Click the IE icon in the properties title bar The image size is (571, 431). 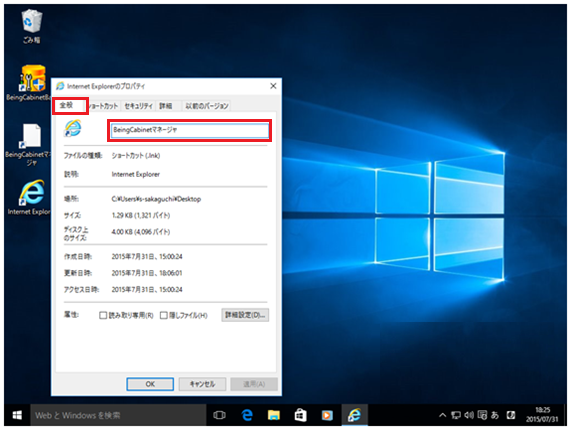[x=60, y=86]
